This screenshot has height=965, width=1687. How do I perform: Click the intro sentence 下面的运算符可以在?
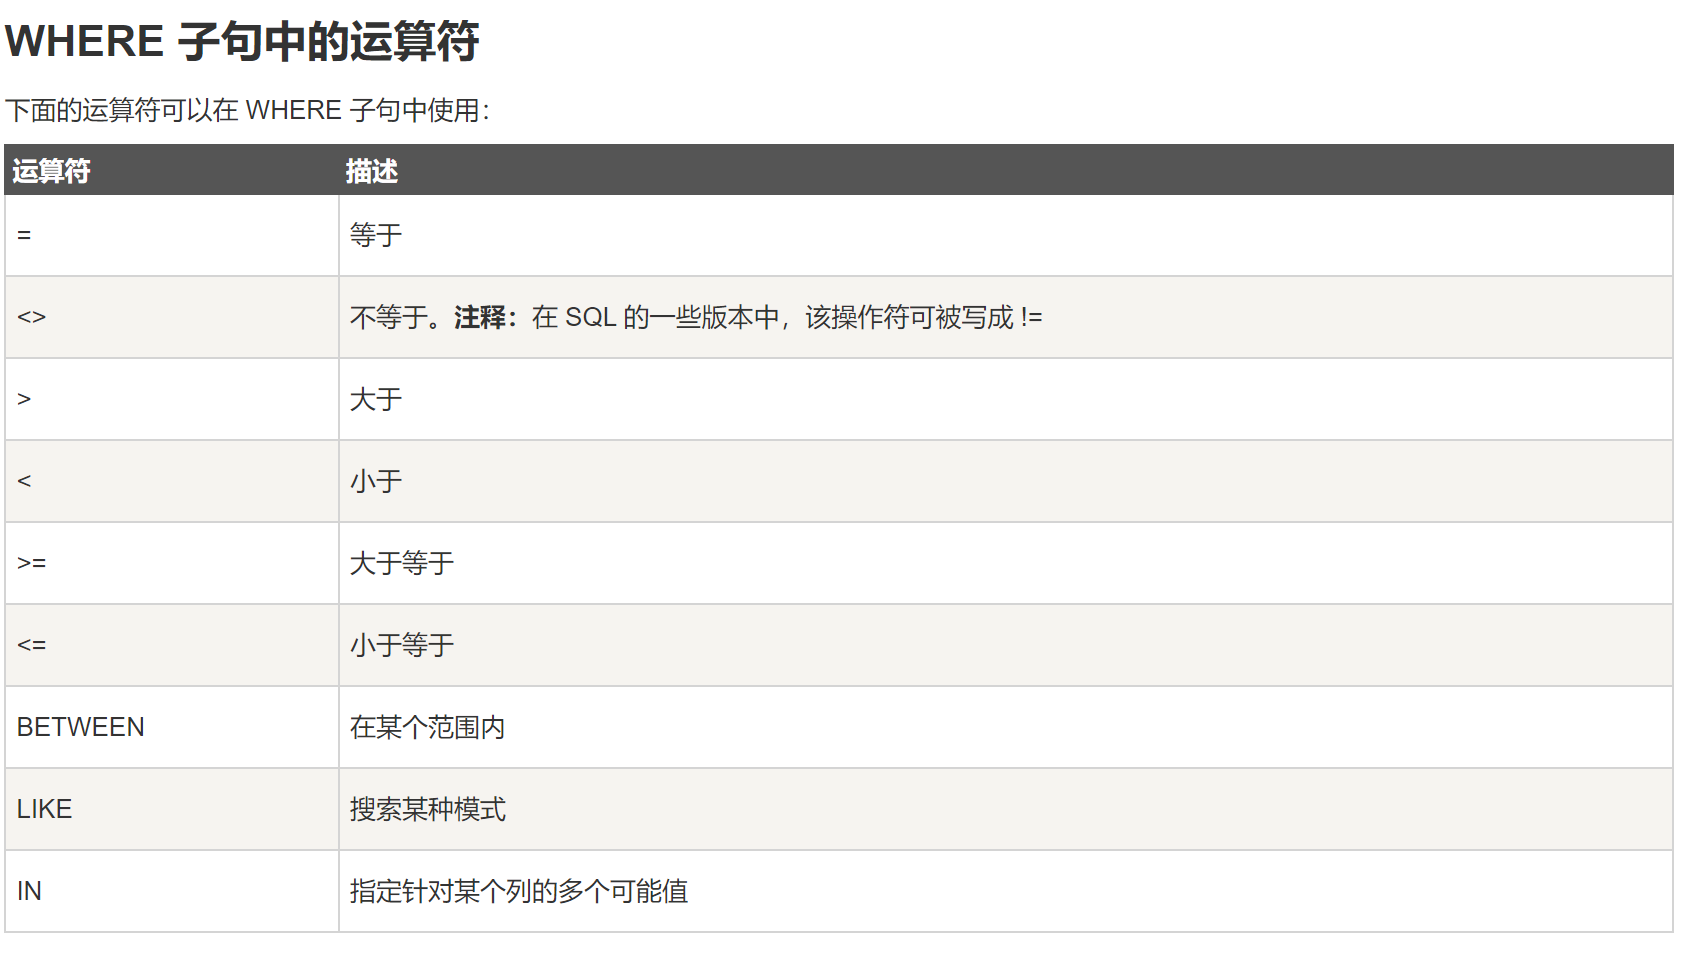pos(248,111)
